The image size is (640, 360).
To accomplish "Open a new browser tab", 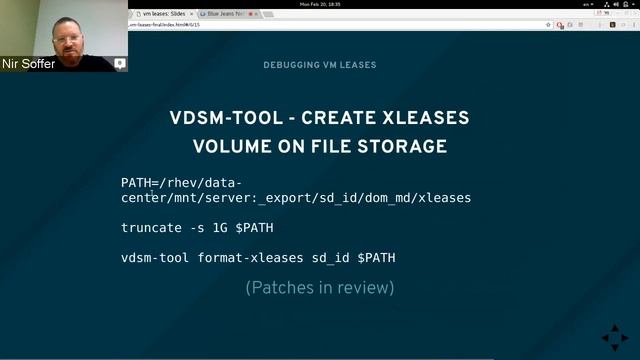I will click(x=268, y=14).
